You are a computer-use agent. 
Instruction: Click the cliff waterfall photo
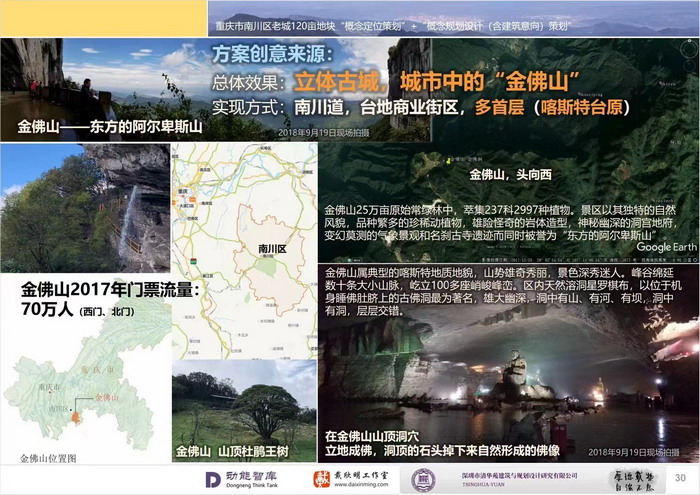tap(85, 208)
